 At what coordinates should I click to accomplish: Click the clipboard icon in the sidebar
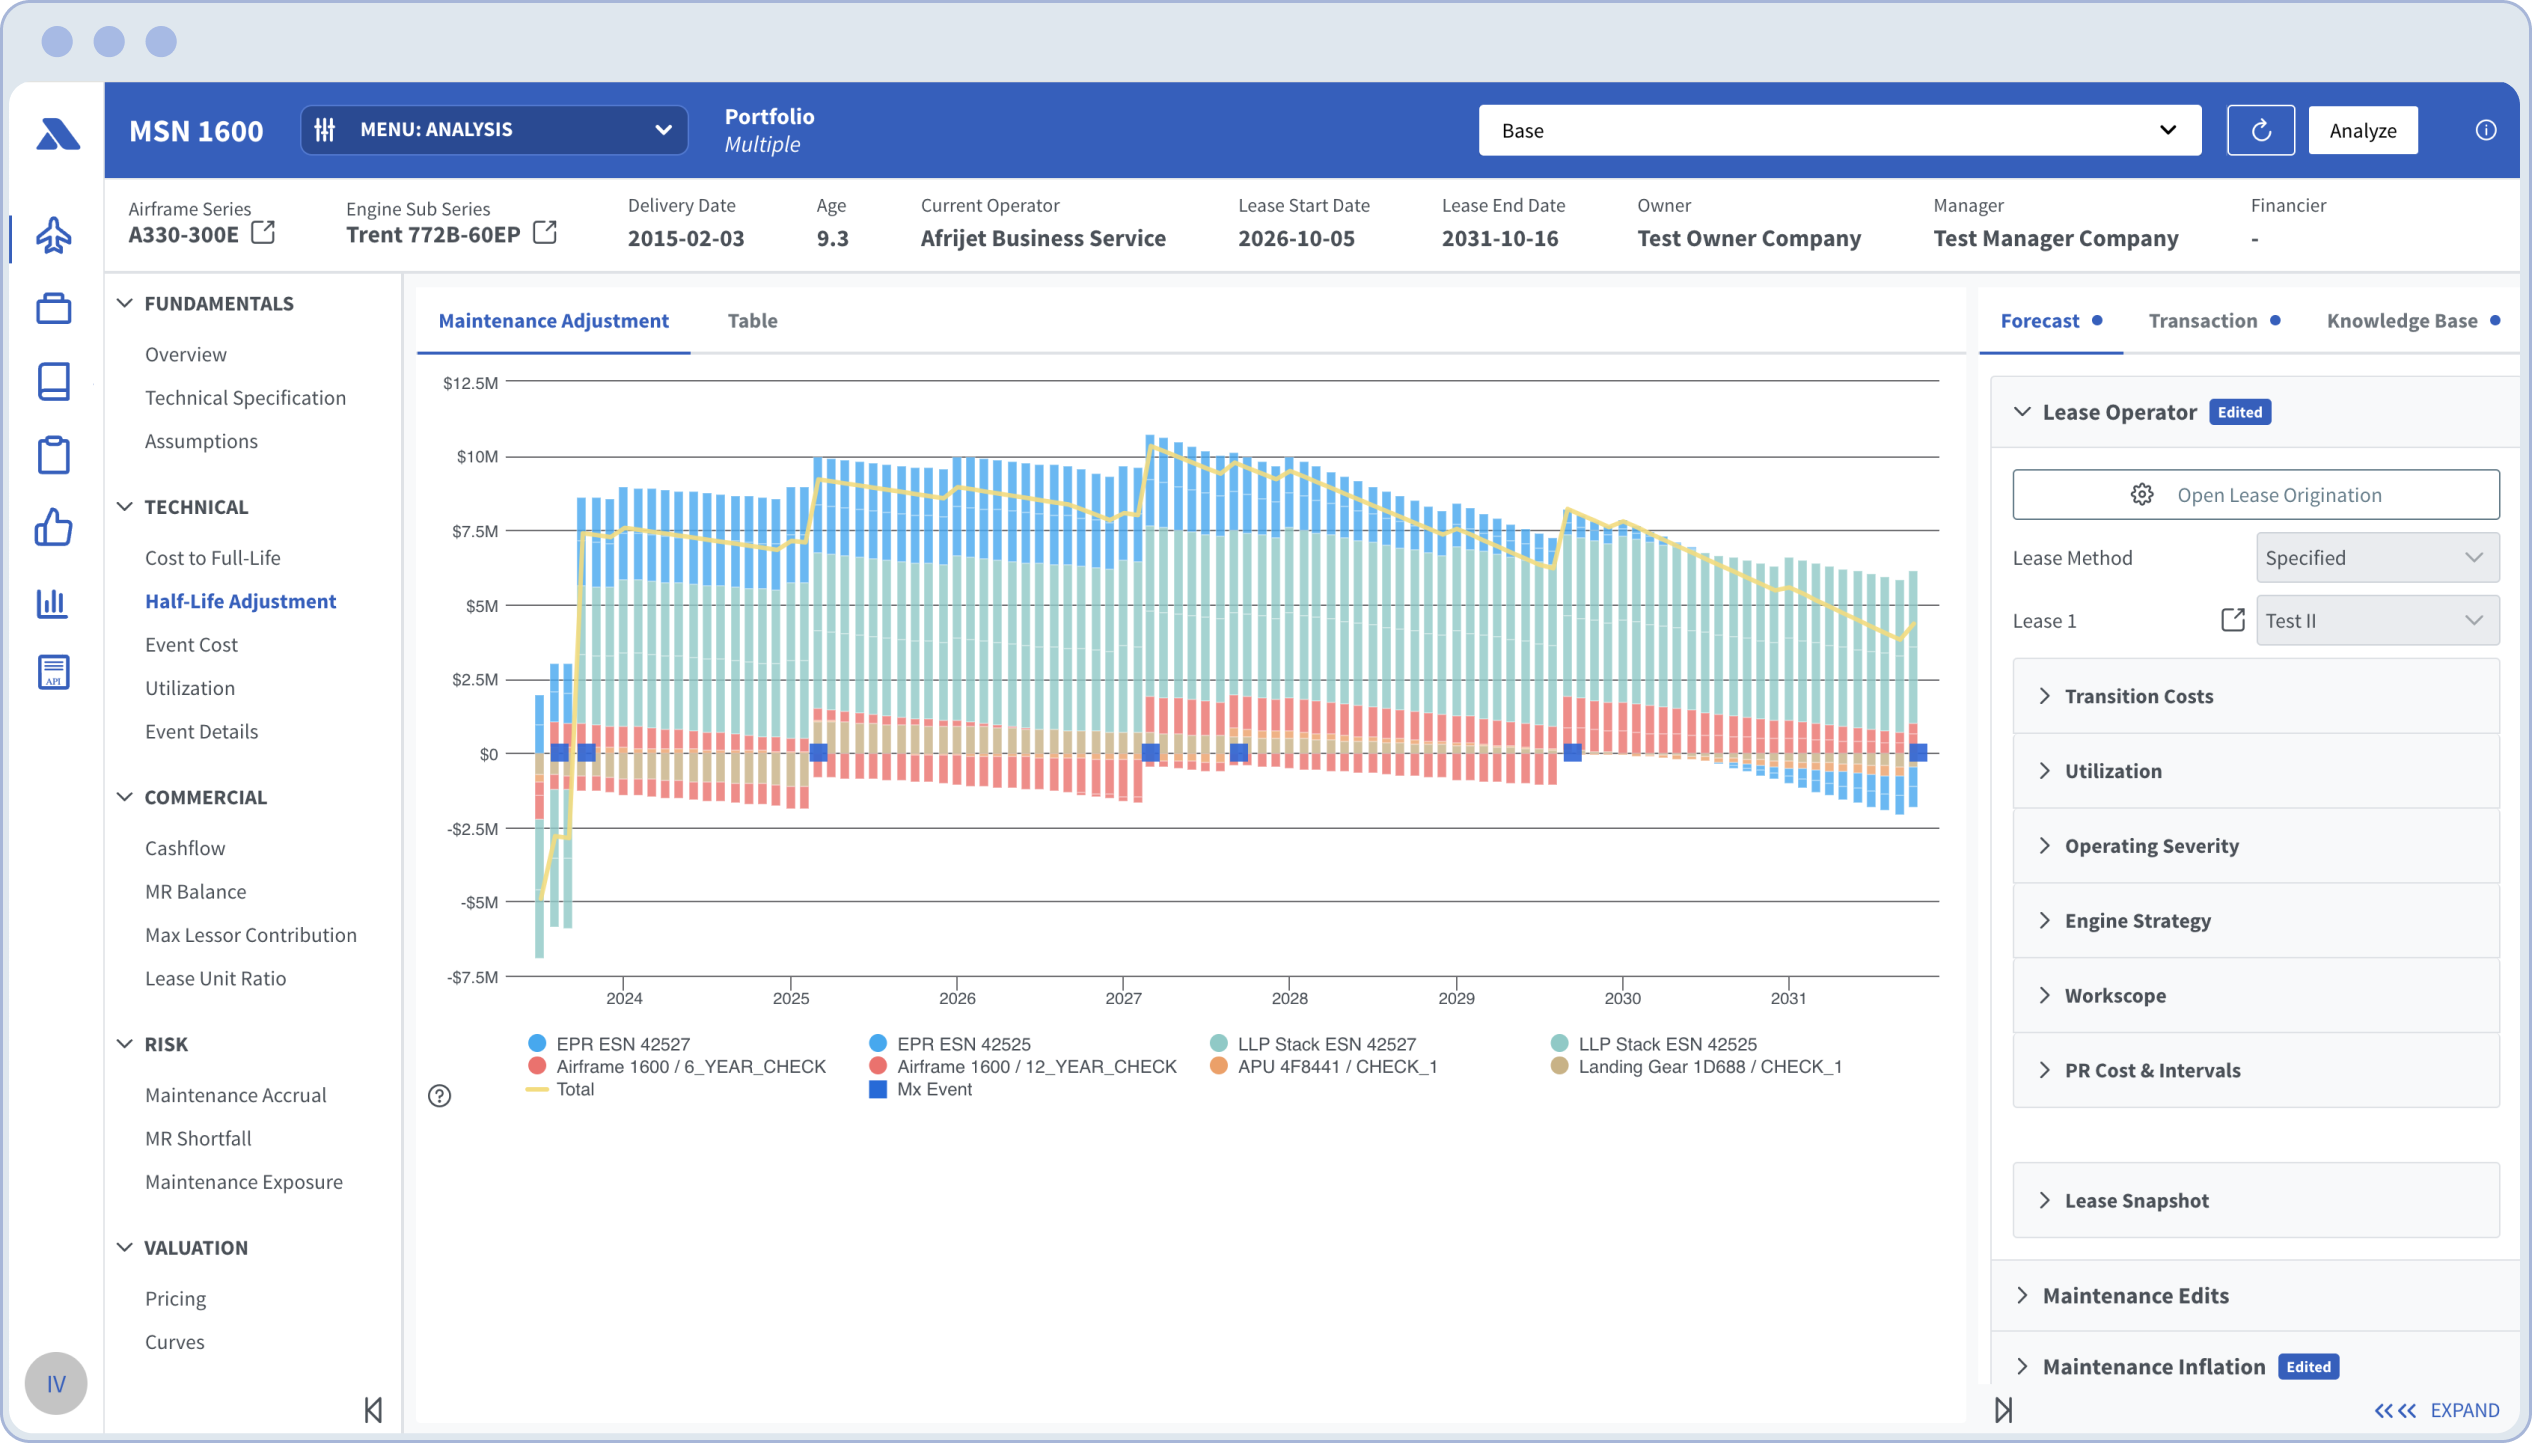(52, 456)
